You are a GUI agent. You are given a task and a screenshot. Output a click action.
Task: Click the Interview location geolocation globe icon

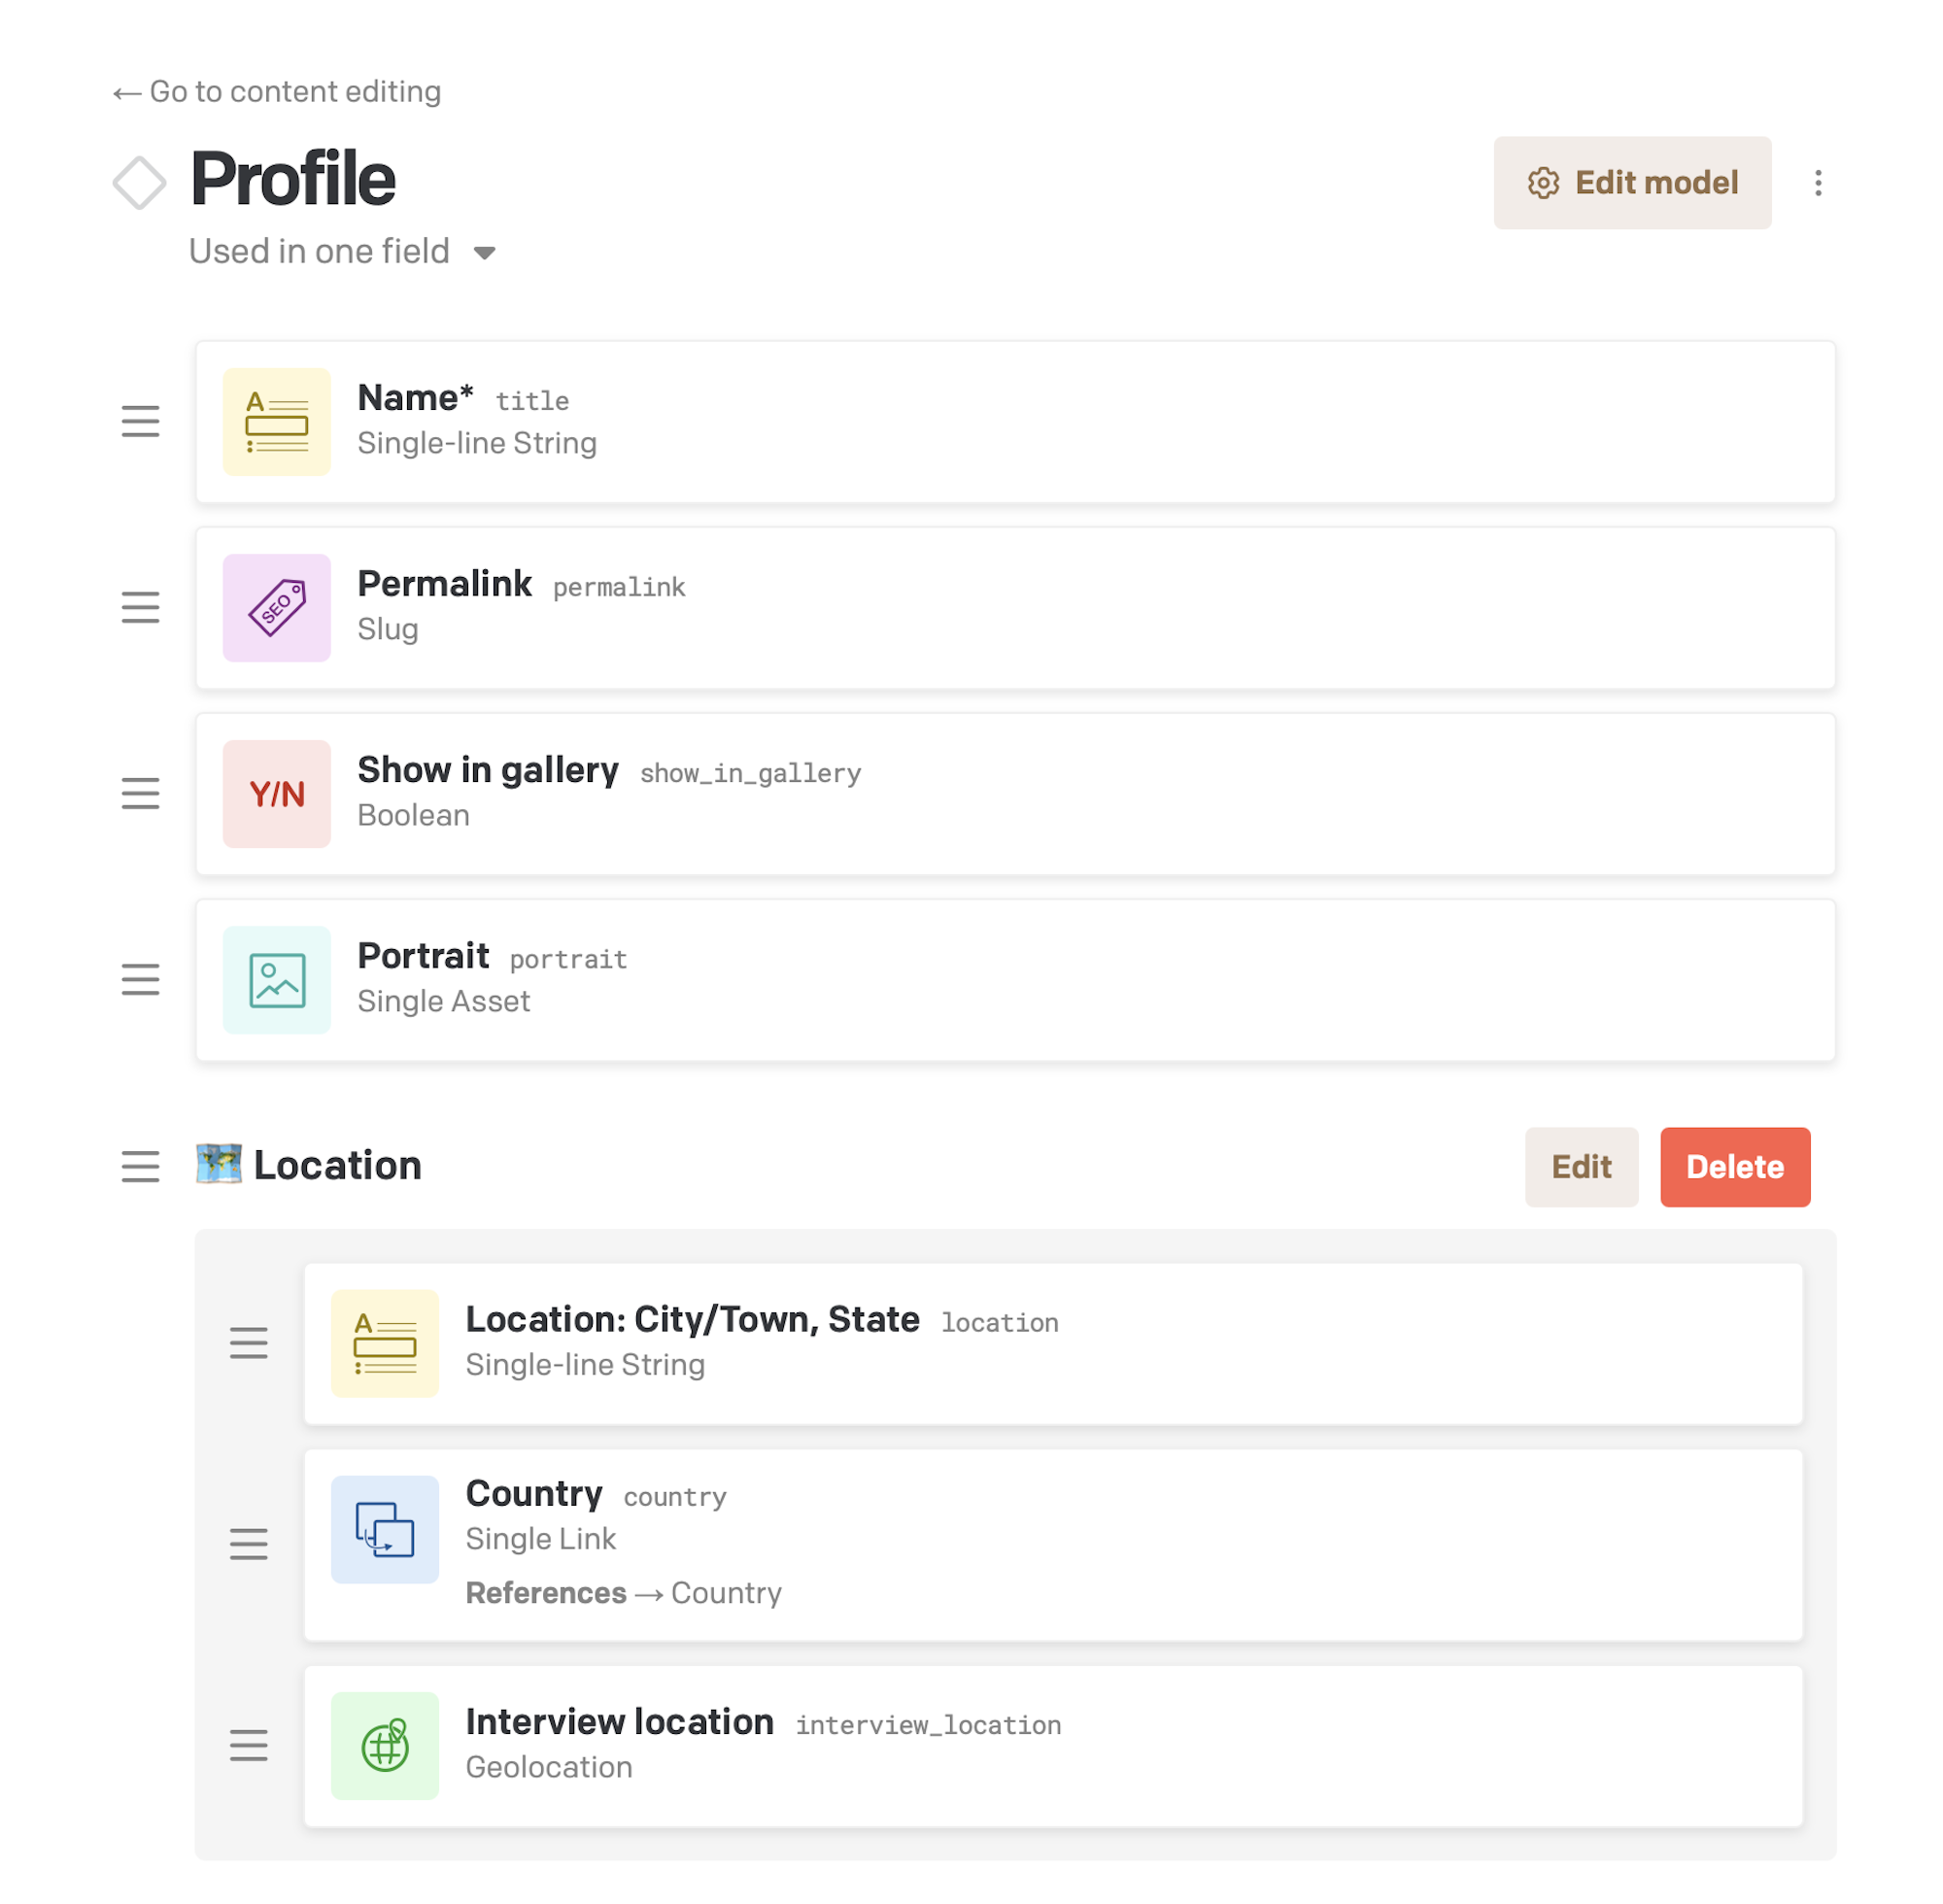point(384,1745)
